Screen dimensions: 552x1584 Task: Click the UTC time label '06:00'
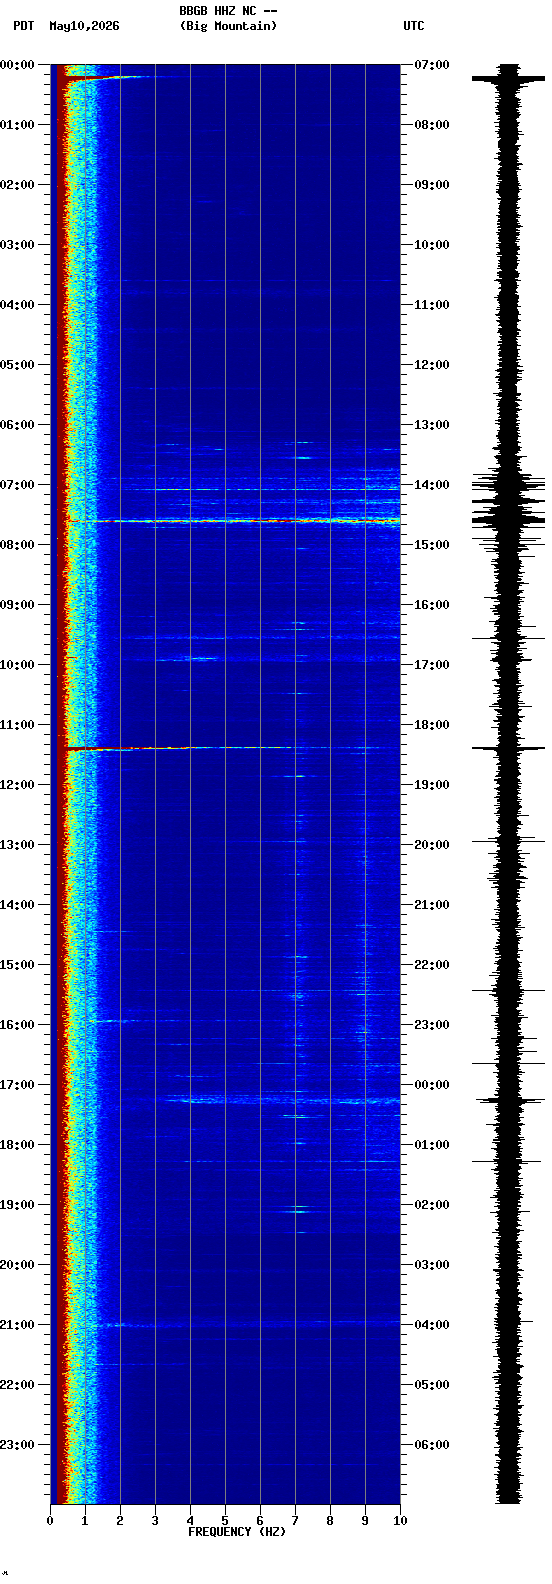pyautogui.click(x=432, y=1445)
